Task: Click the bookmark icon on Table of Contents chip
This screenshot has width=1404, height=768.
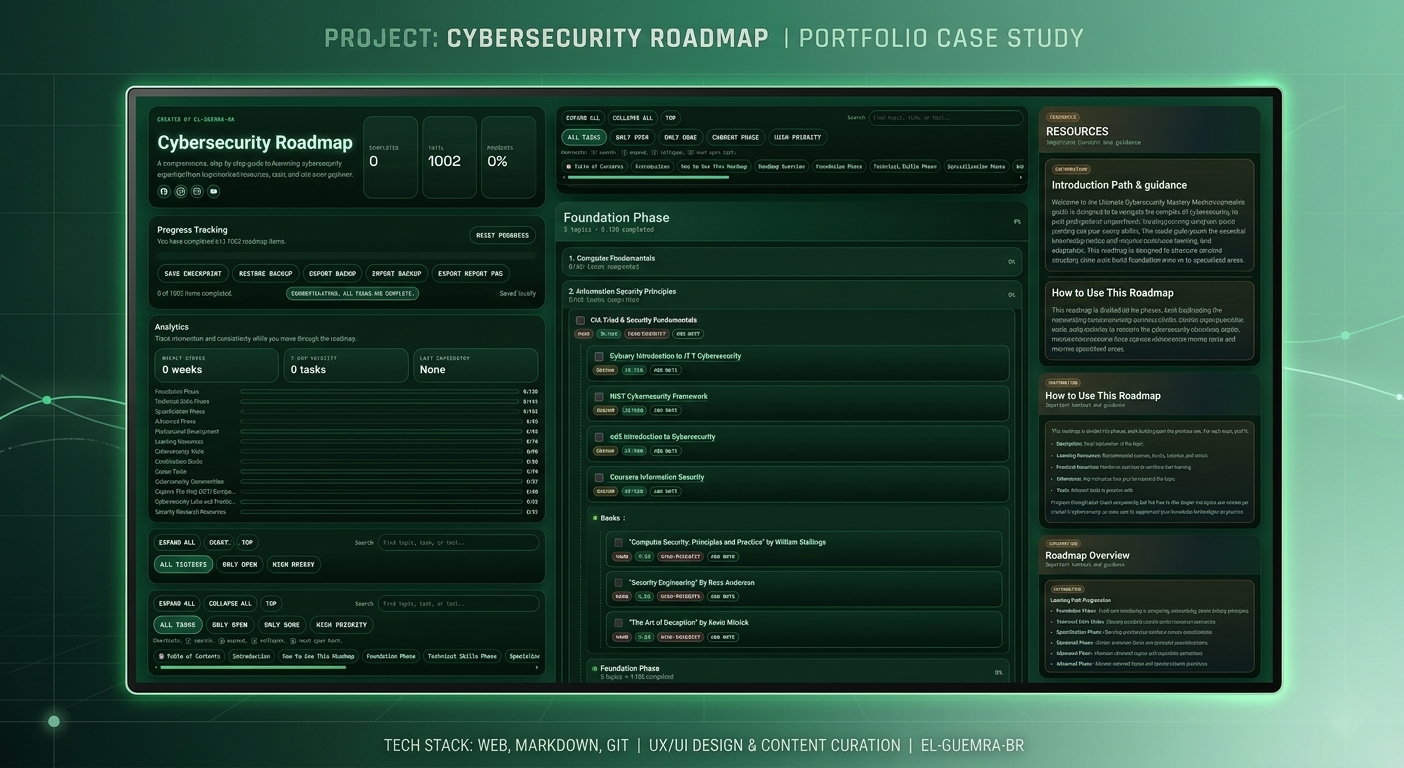Action: point(569,166)
